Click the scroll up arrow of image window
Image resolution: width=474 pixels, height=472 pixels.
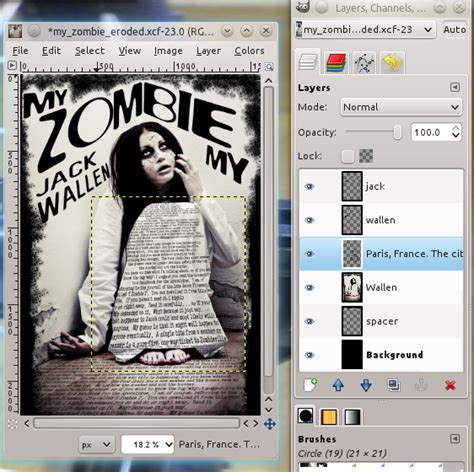(x=268, y=81)
